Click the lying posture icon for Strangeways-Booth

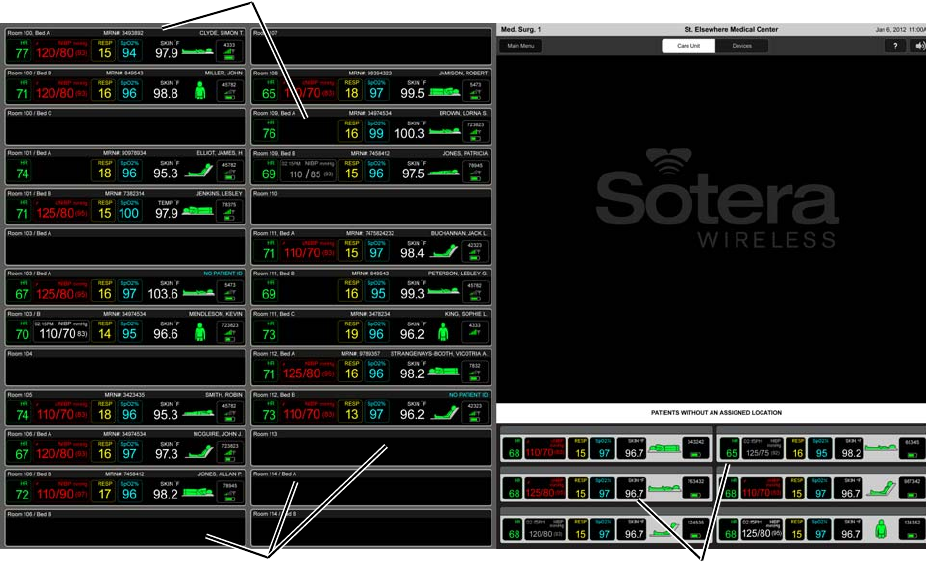[x=444, y=372]
